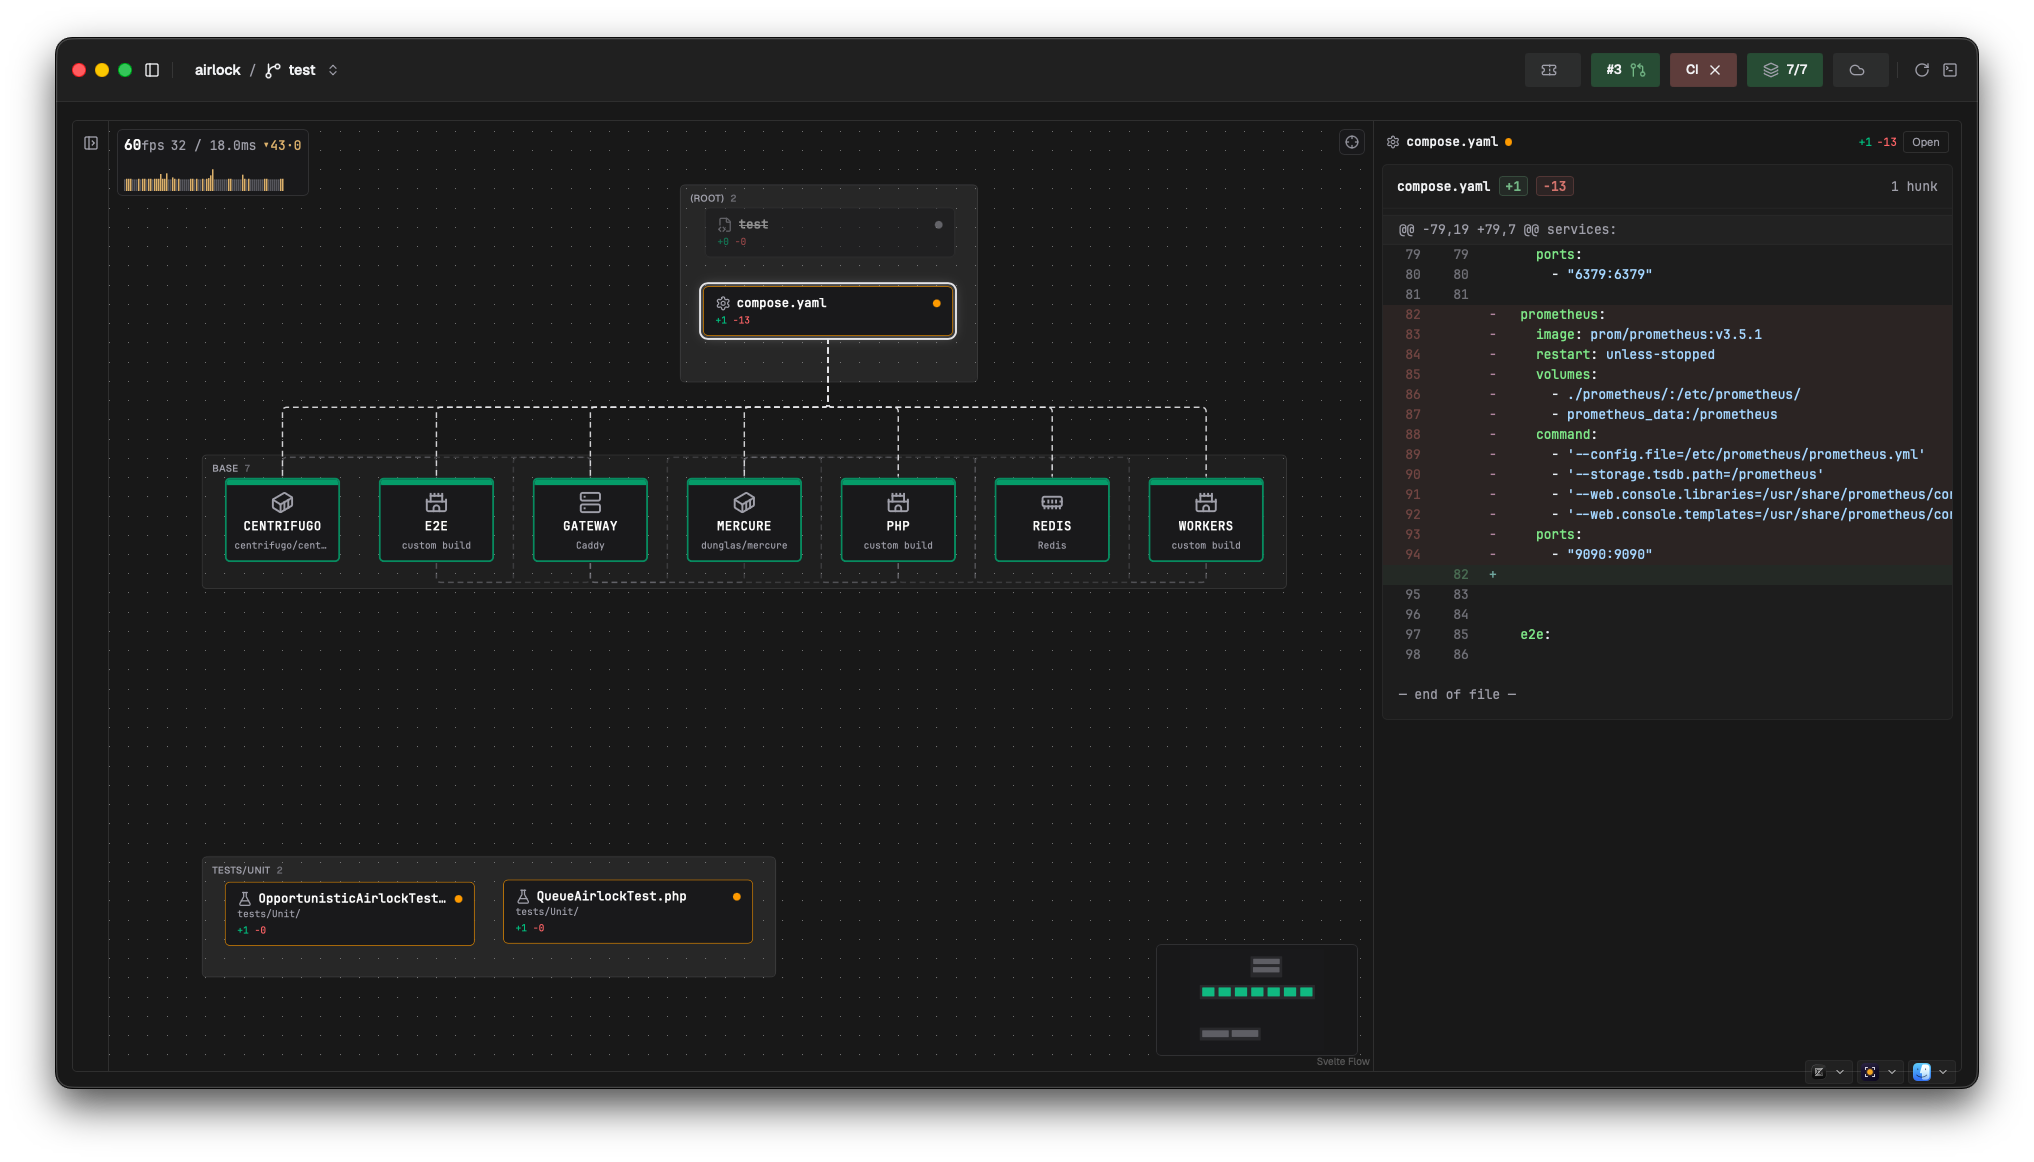Select the compose.yaml diff panel tab

[x=1451, y=142]
